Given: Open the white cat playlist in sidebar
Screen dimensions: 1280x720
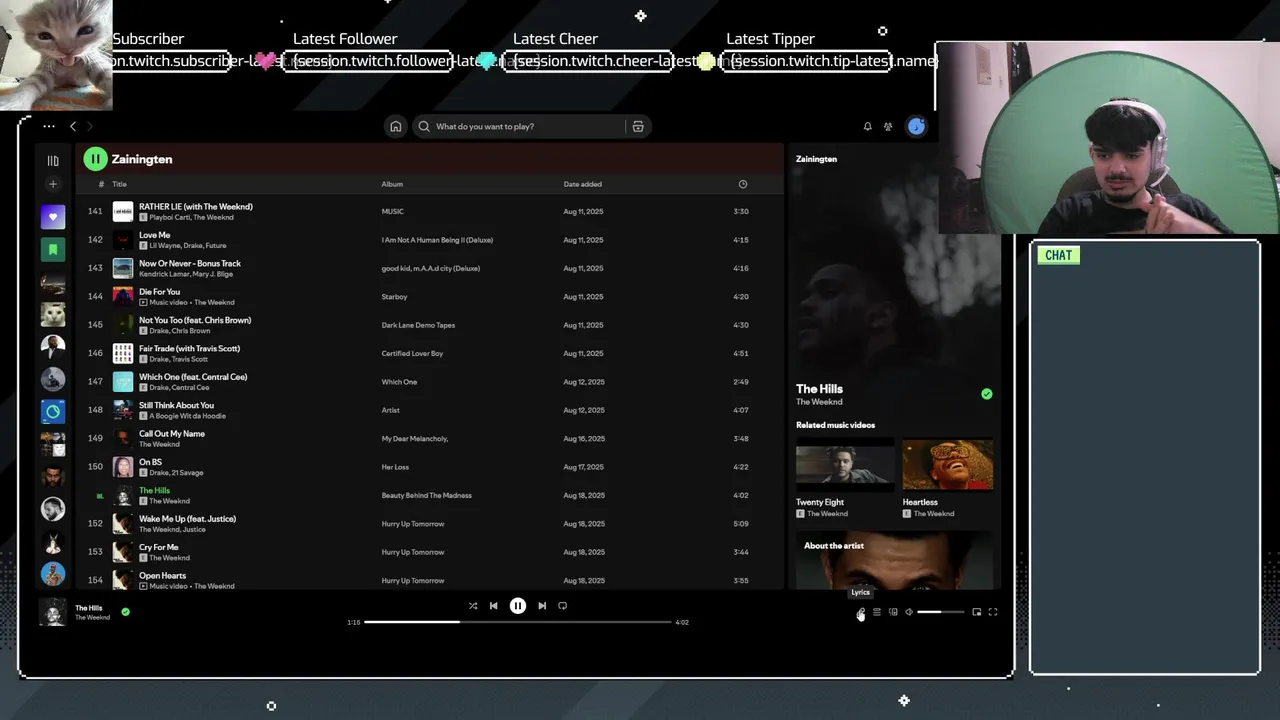Looking at the screenshot, I should pos(53,314).
